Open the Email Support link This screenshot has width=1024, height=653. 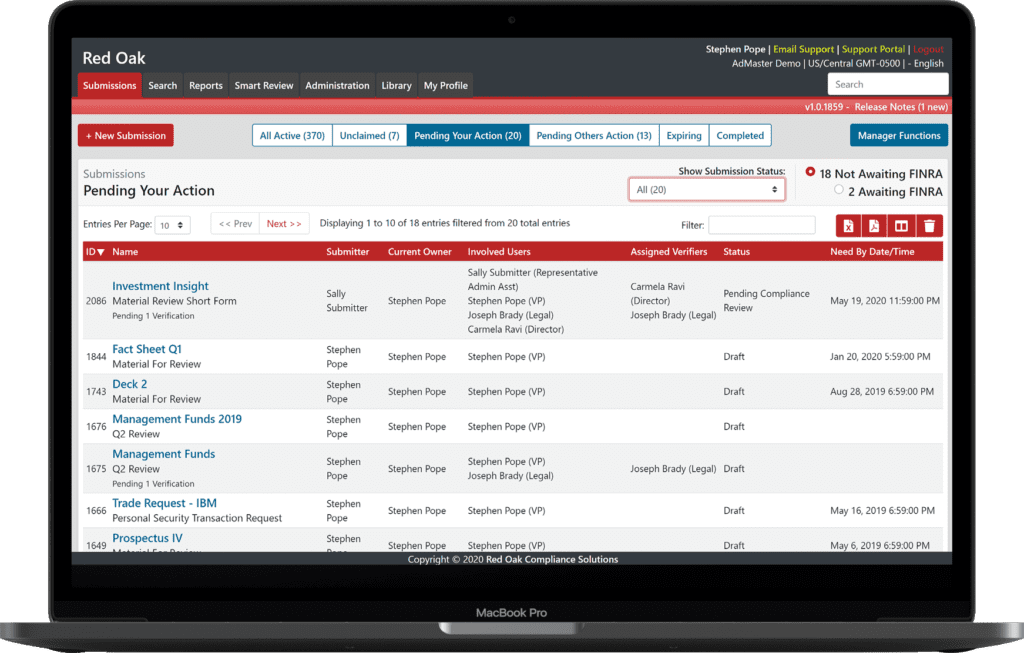(x=803, y=50)
